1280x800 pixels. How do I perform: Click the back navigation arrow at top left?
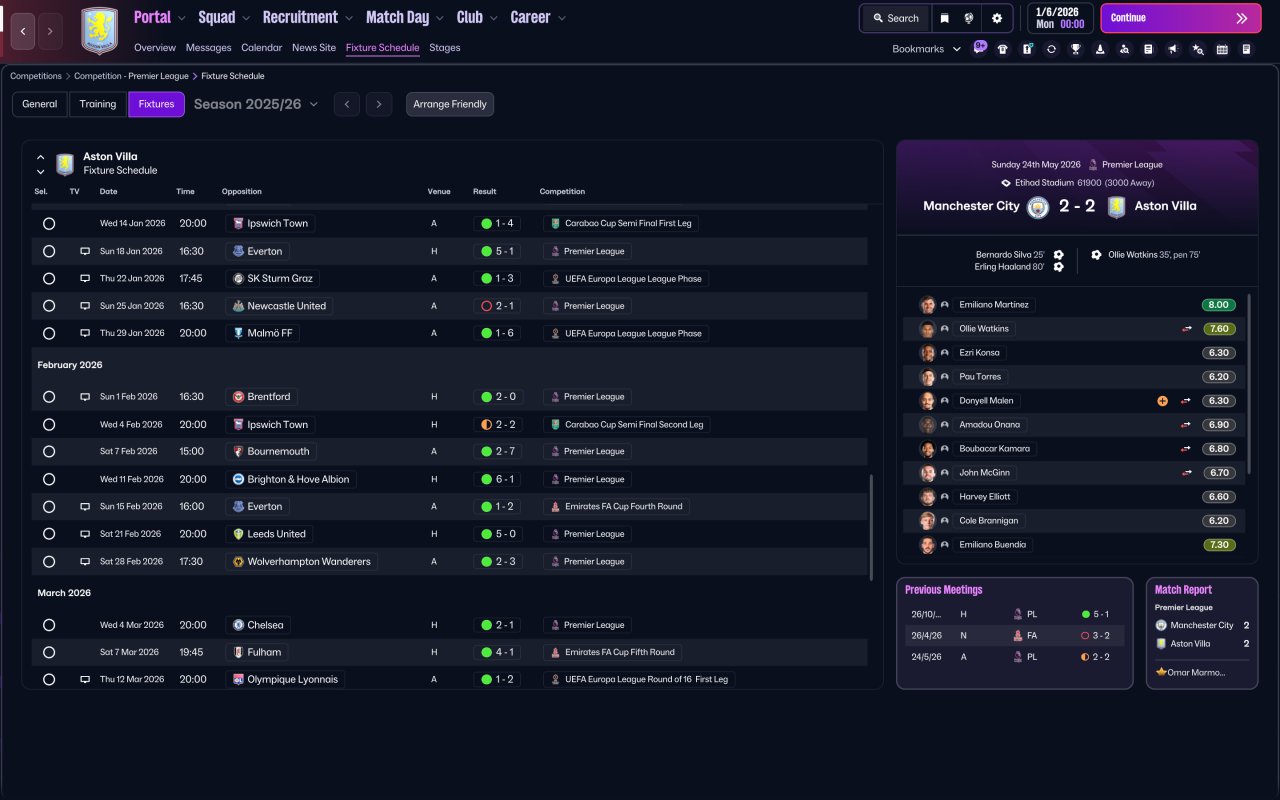24,31
